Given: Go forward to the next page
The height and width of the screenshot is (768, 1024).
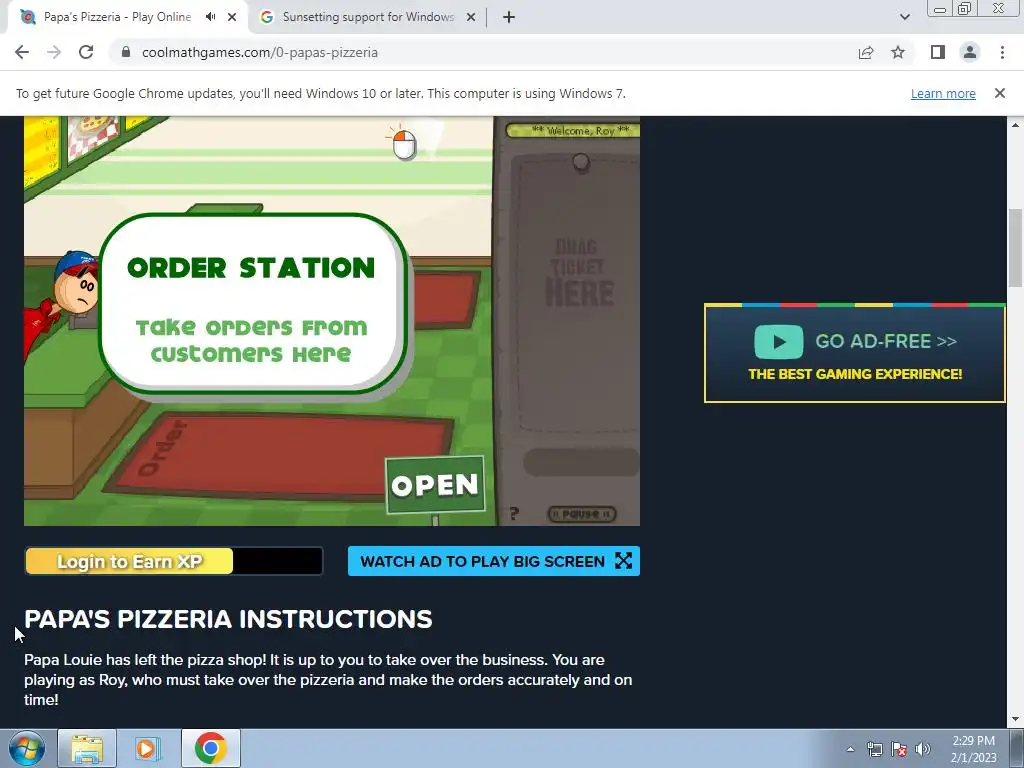Looking at the screenshot, I should tap(54, 52).
